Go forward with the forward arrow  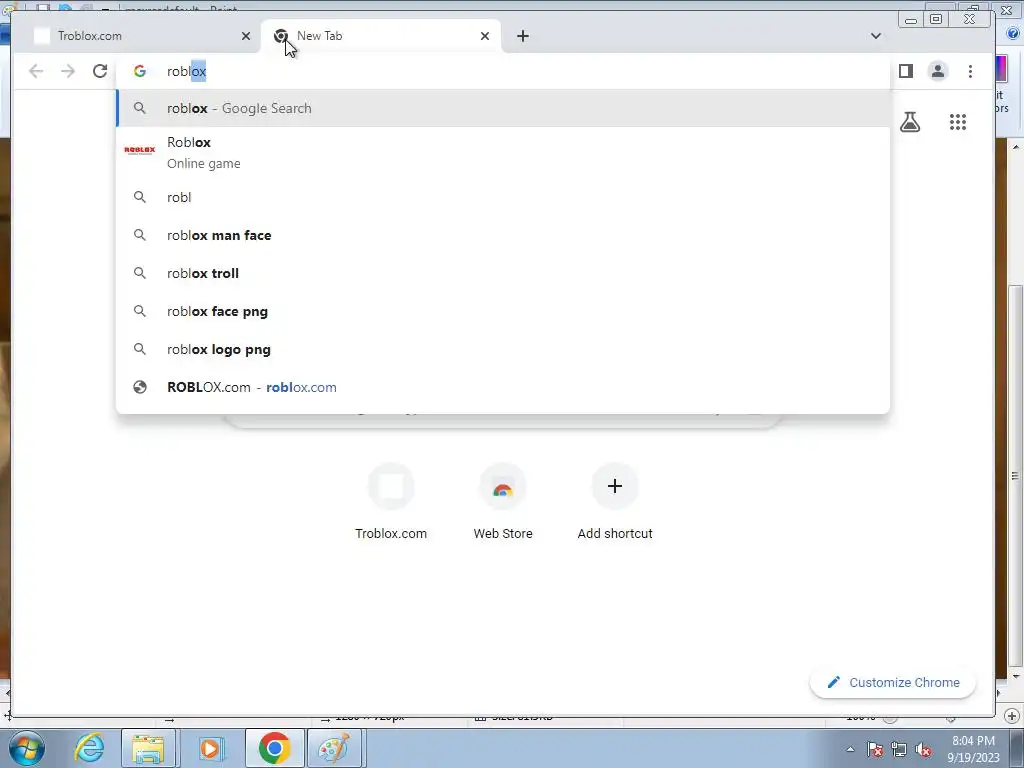[68, 71]
